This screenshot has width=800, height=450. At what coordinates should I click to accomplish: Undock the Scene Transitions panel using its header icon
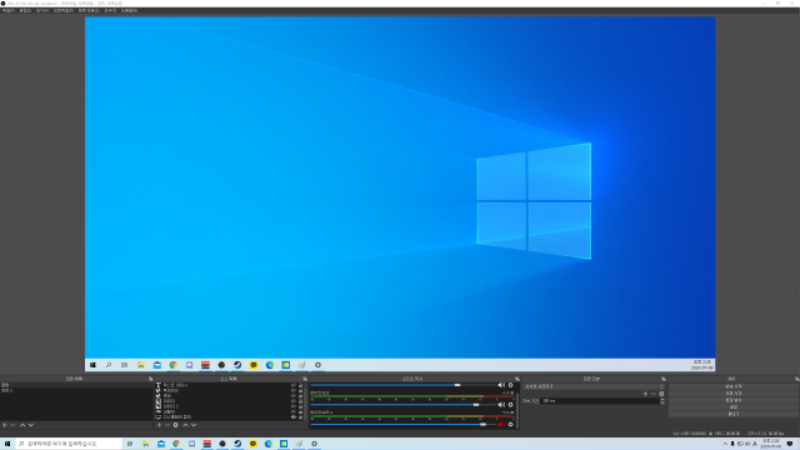click(x=663, y=379)
